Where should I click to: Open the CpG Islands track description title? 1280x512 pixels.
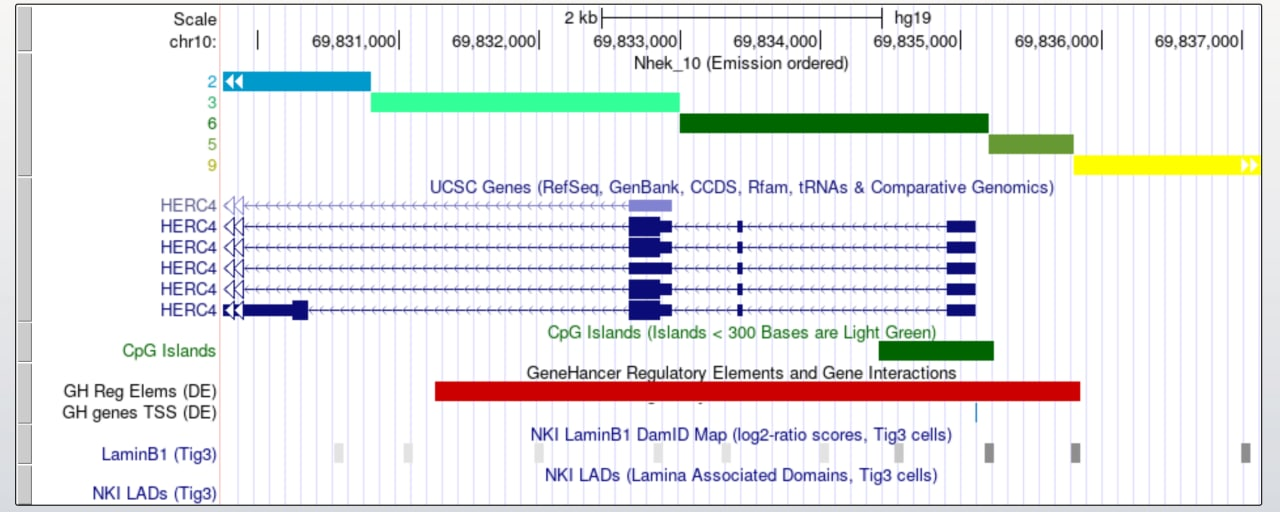coord(741,332)
